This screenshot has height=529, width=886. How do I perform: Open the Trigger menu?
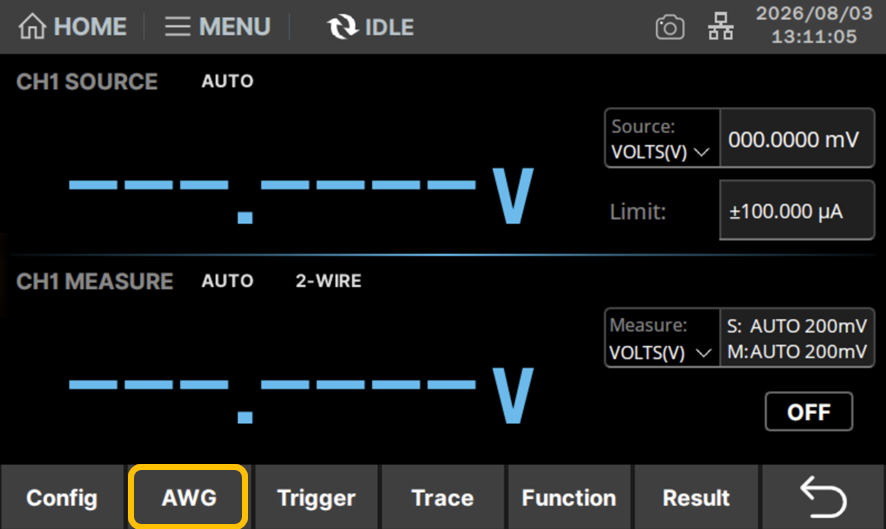(316, 497)
